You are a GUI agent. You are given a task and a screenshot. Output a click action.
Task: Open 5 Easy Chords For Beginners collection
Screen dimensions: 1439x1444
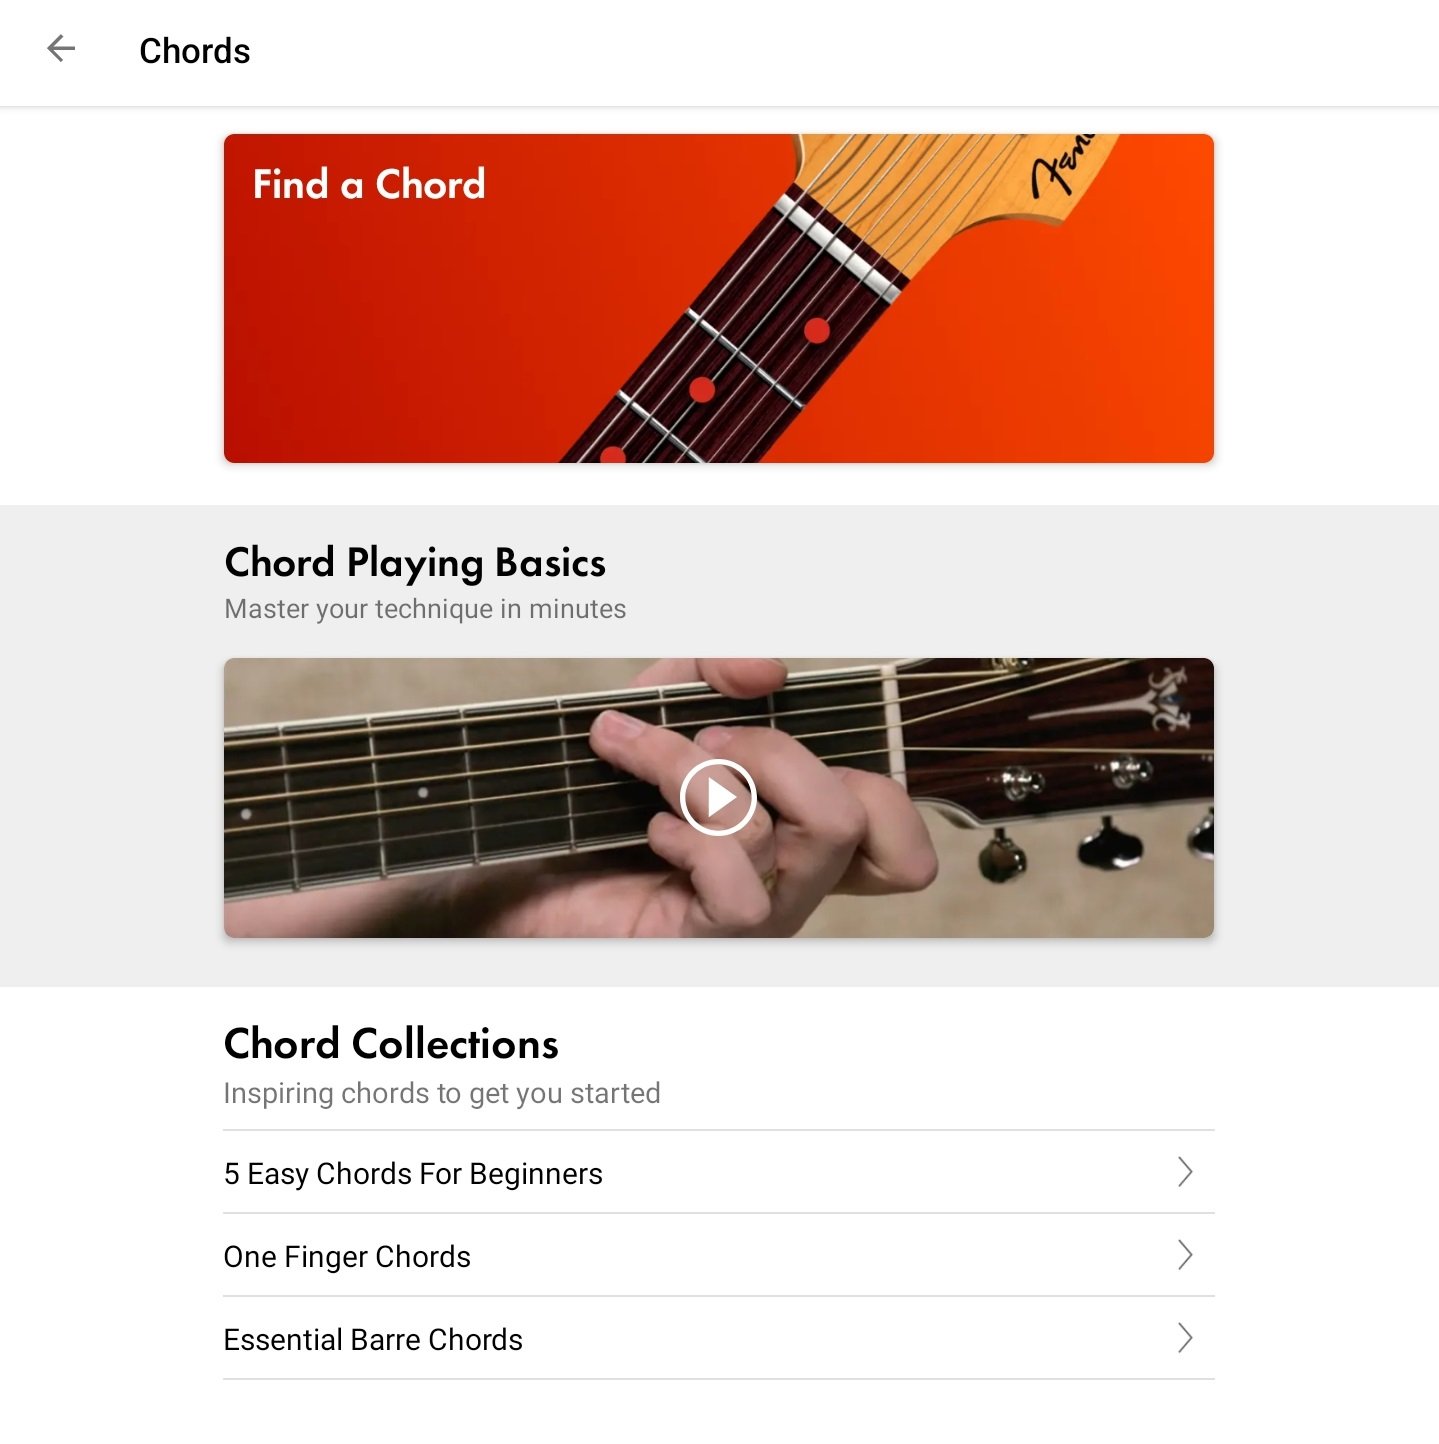click(413, 1174)
